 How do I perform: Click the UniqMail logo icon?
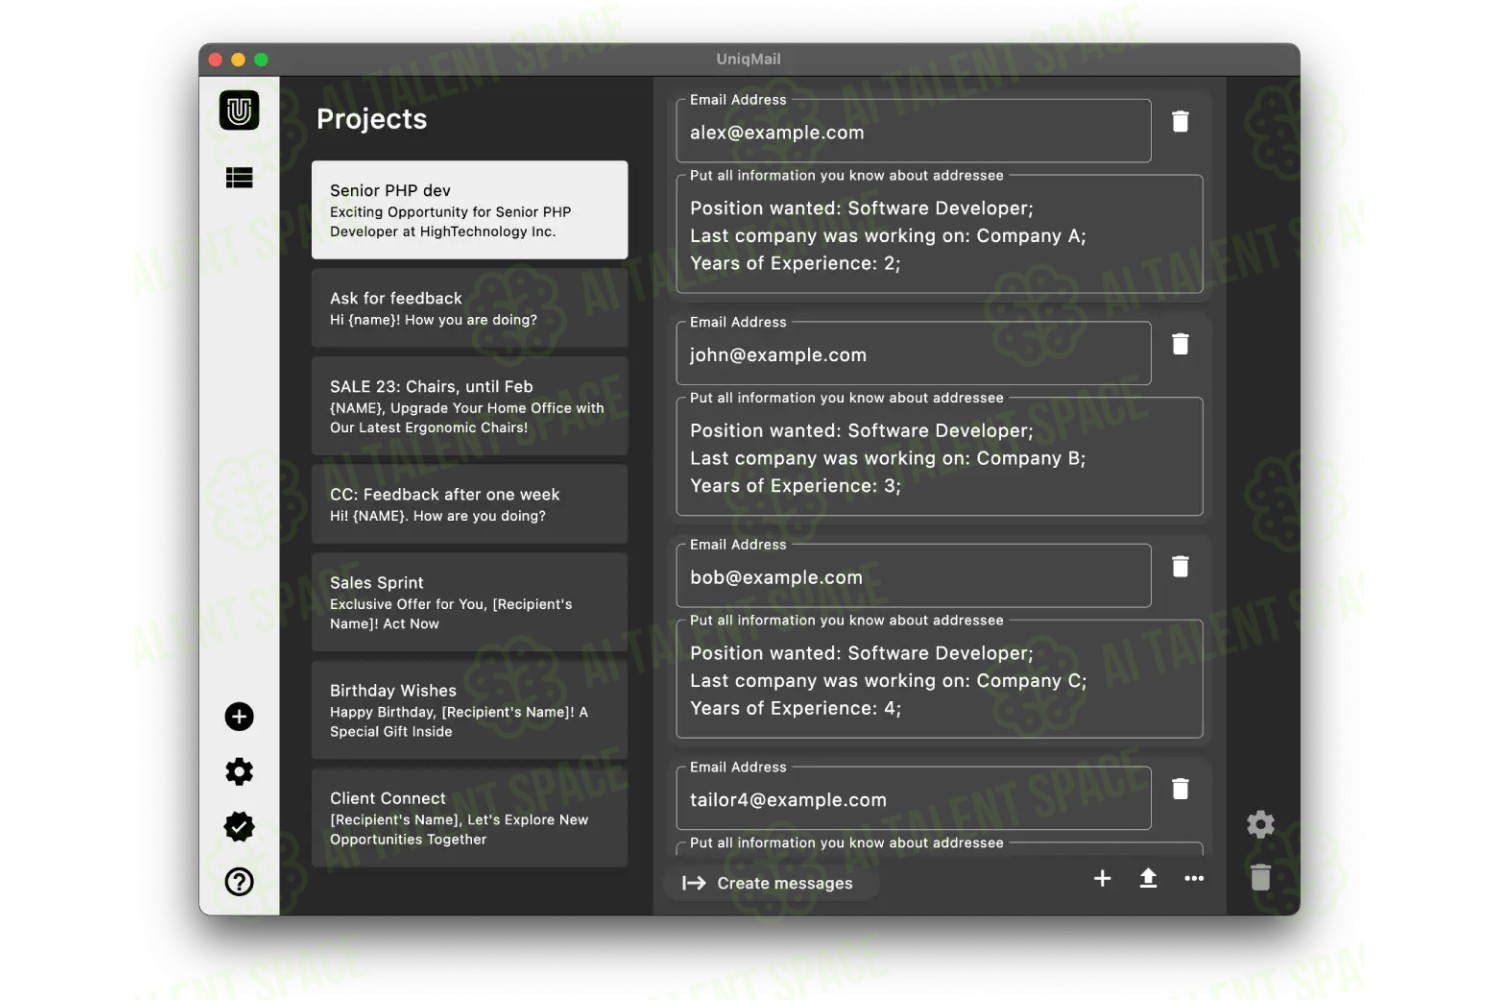pyautogui.click(x=239, y=110)
